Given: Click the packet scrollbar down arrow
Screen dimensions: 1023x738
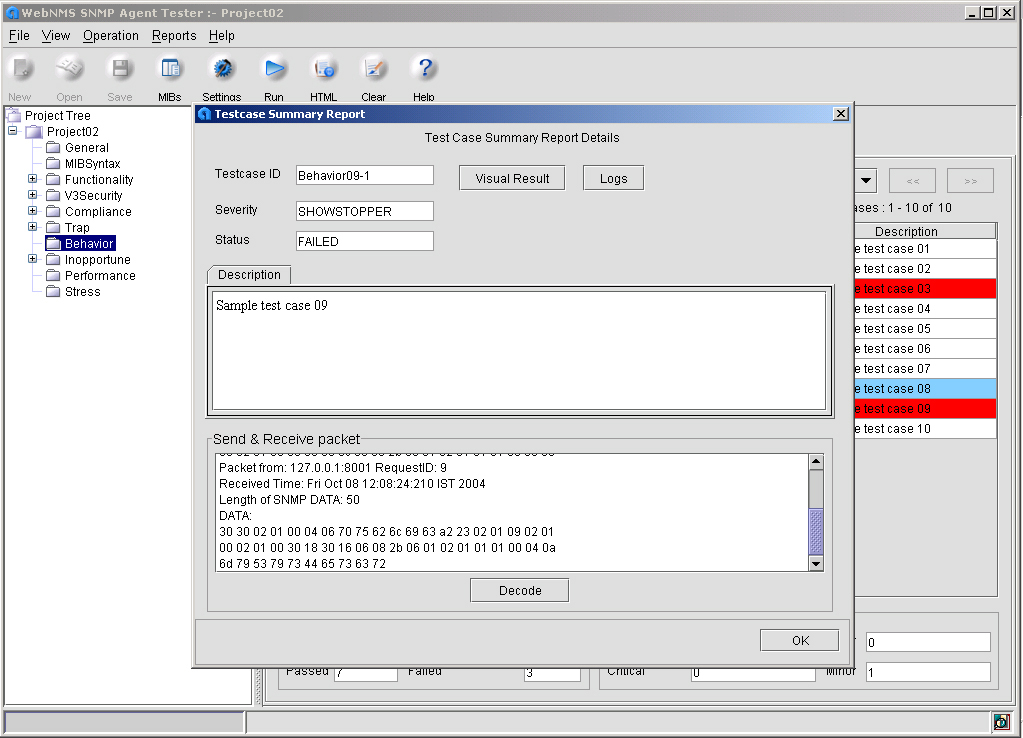Looking at the screenshot, I should coord(816,563).
